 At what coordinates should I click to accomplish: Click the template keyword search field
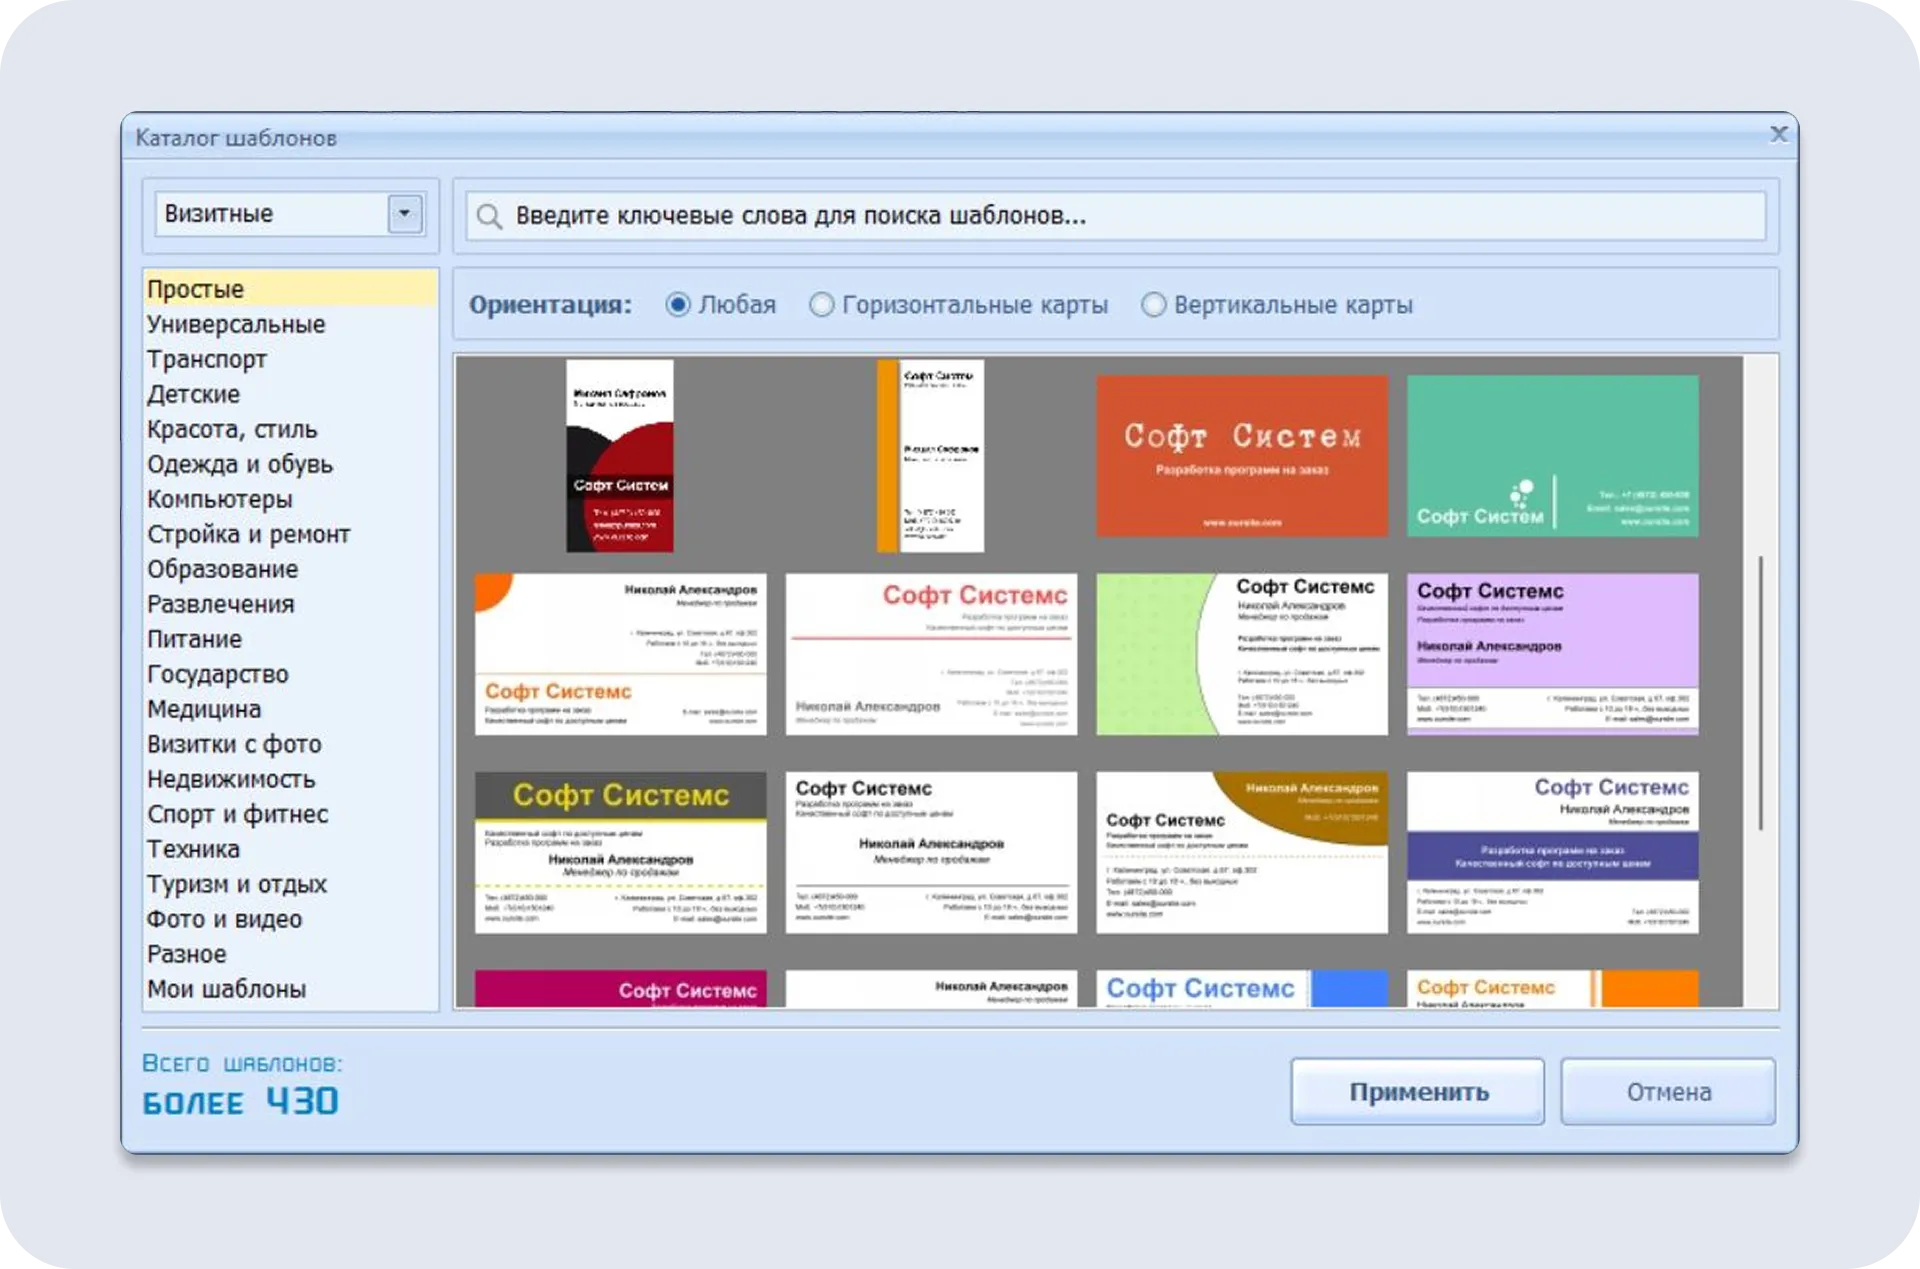pos(1116,215)
